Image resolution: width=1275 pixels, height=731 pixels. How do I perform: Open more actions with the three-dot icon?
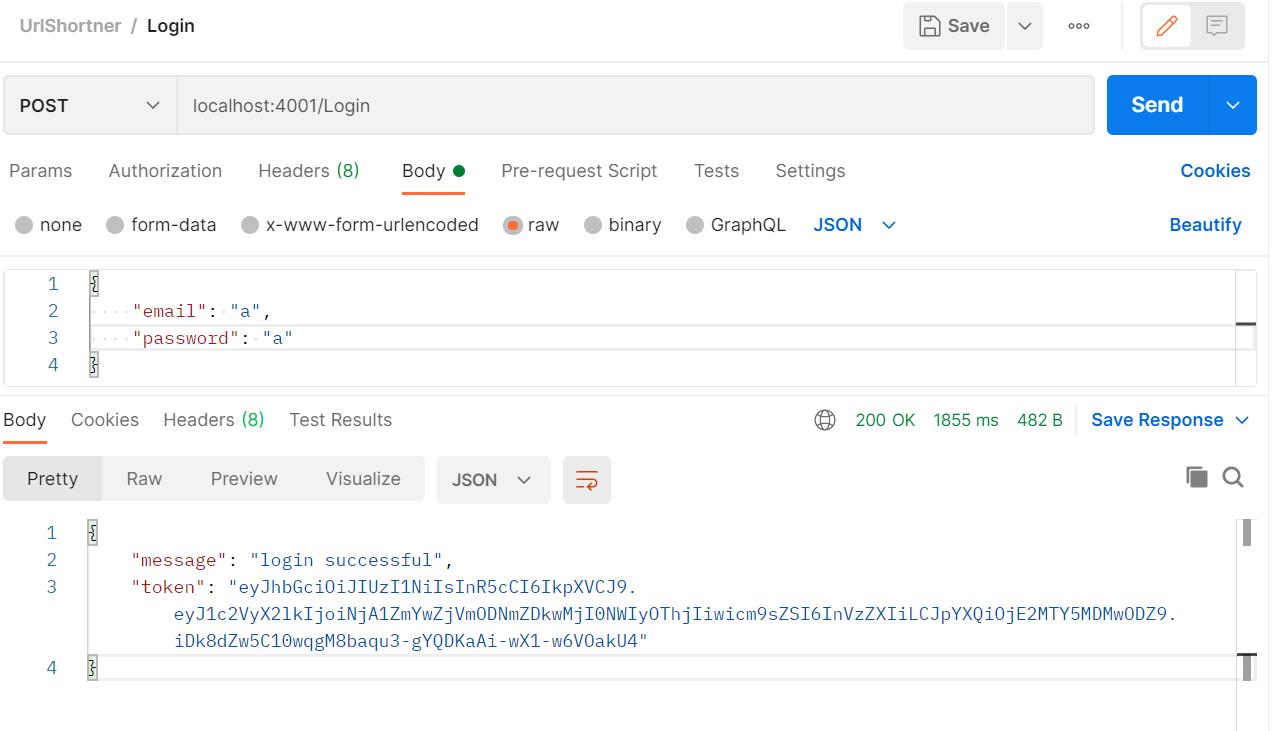(x=1078, y=25)
